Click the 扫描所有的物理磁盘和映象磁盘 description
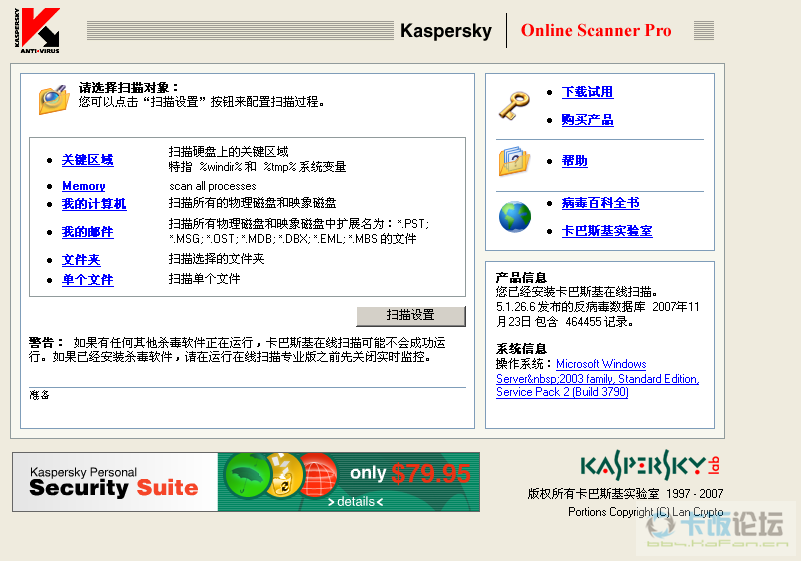 tap(252, 203)
